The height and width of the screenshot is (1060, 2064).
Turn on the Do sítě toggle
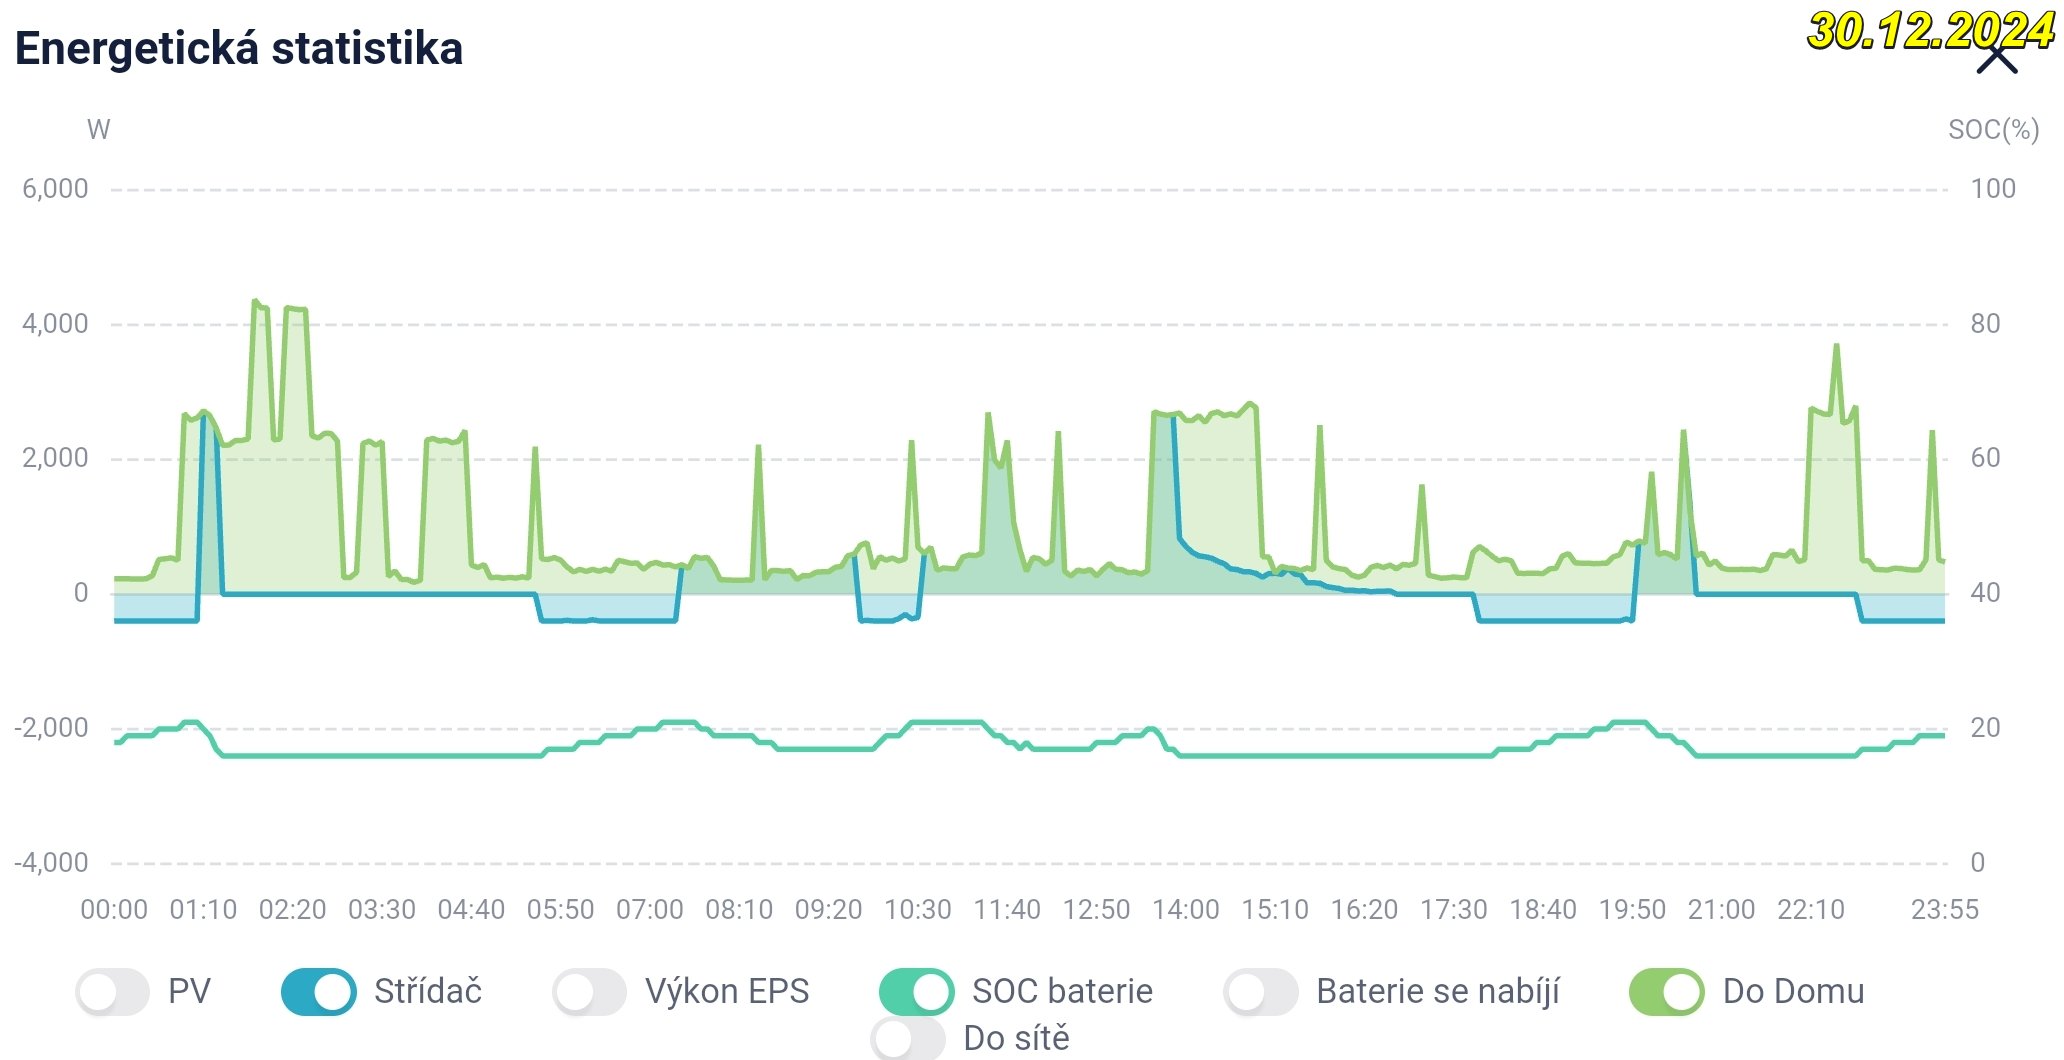907,1039
